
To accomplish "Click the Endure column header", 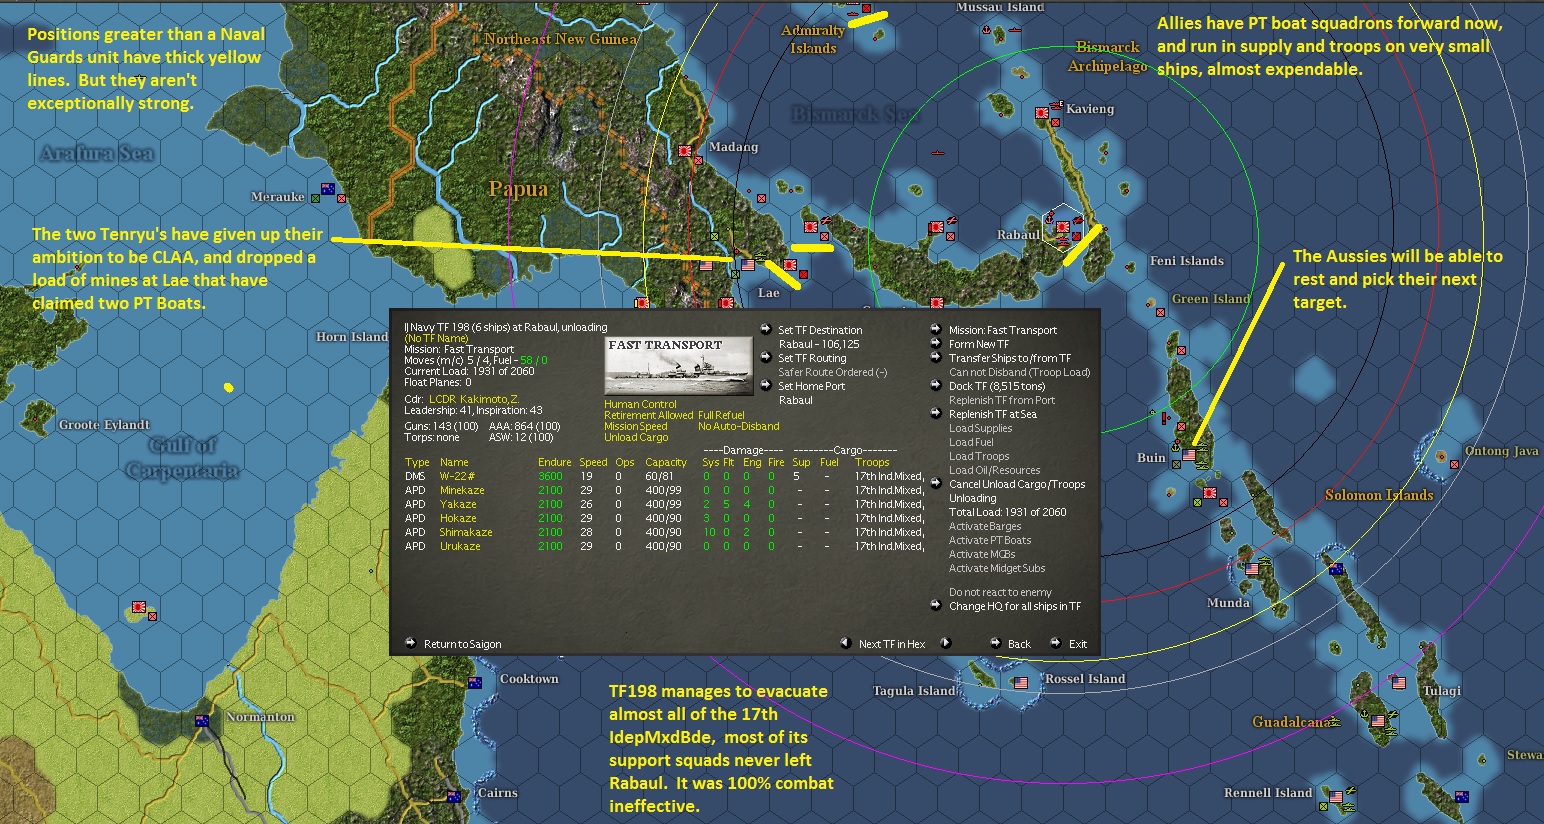I will point(555,462).
